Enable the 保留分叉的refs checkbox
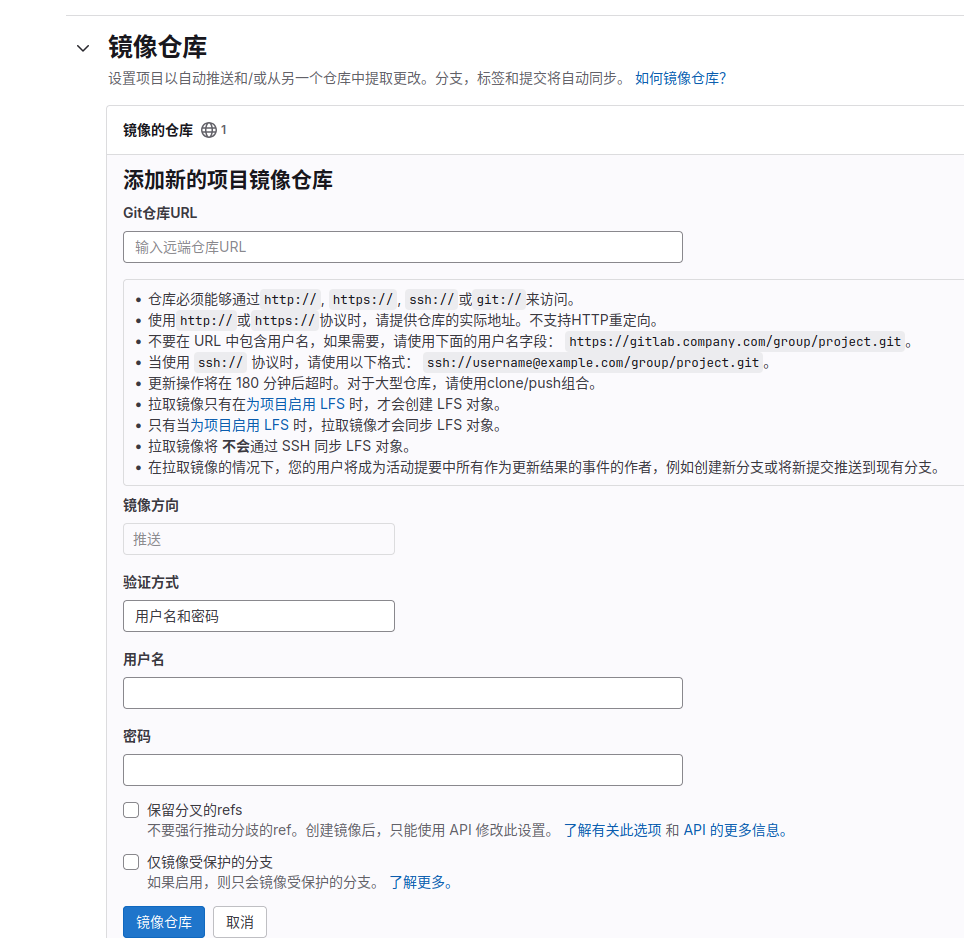Image resolution: width=964 pixels, height=938 pixels. tap(131, 810)
